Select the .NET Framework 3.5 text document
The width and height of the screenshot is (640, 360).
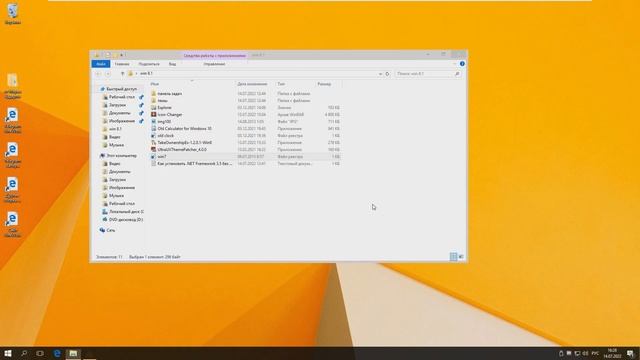coord(194,163)
